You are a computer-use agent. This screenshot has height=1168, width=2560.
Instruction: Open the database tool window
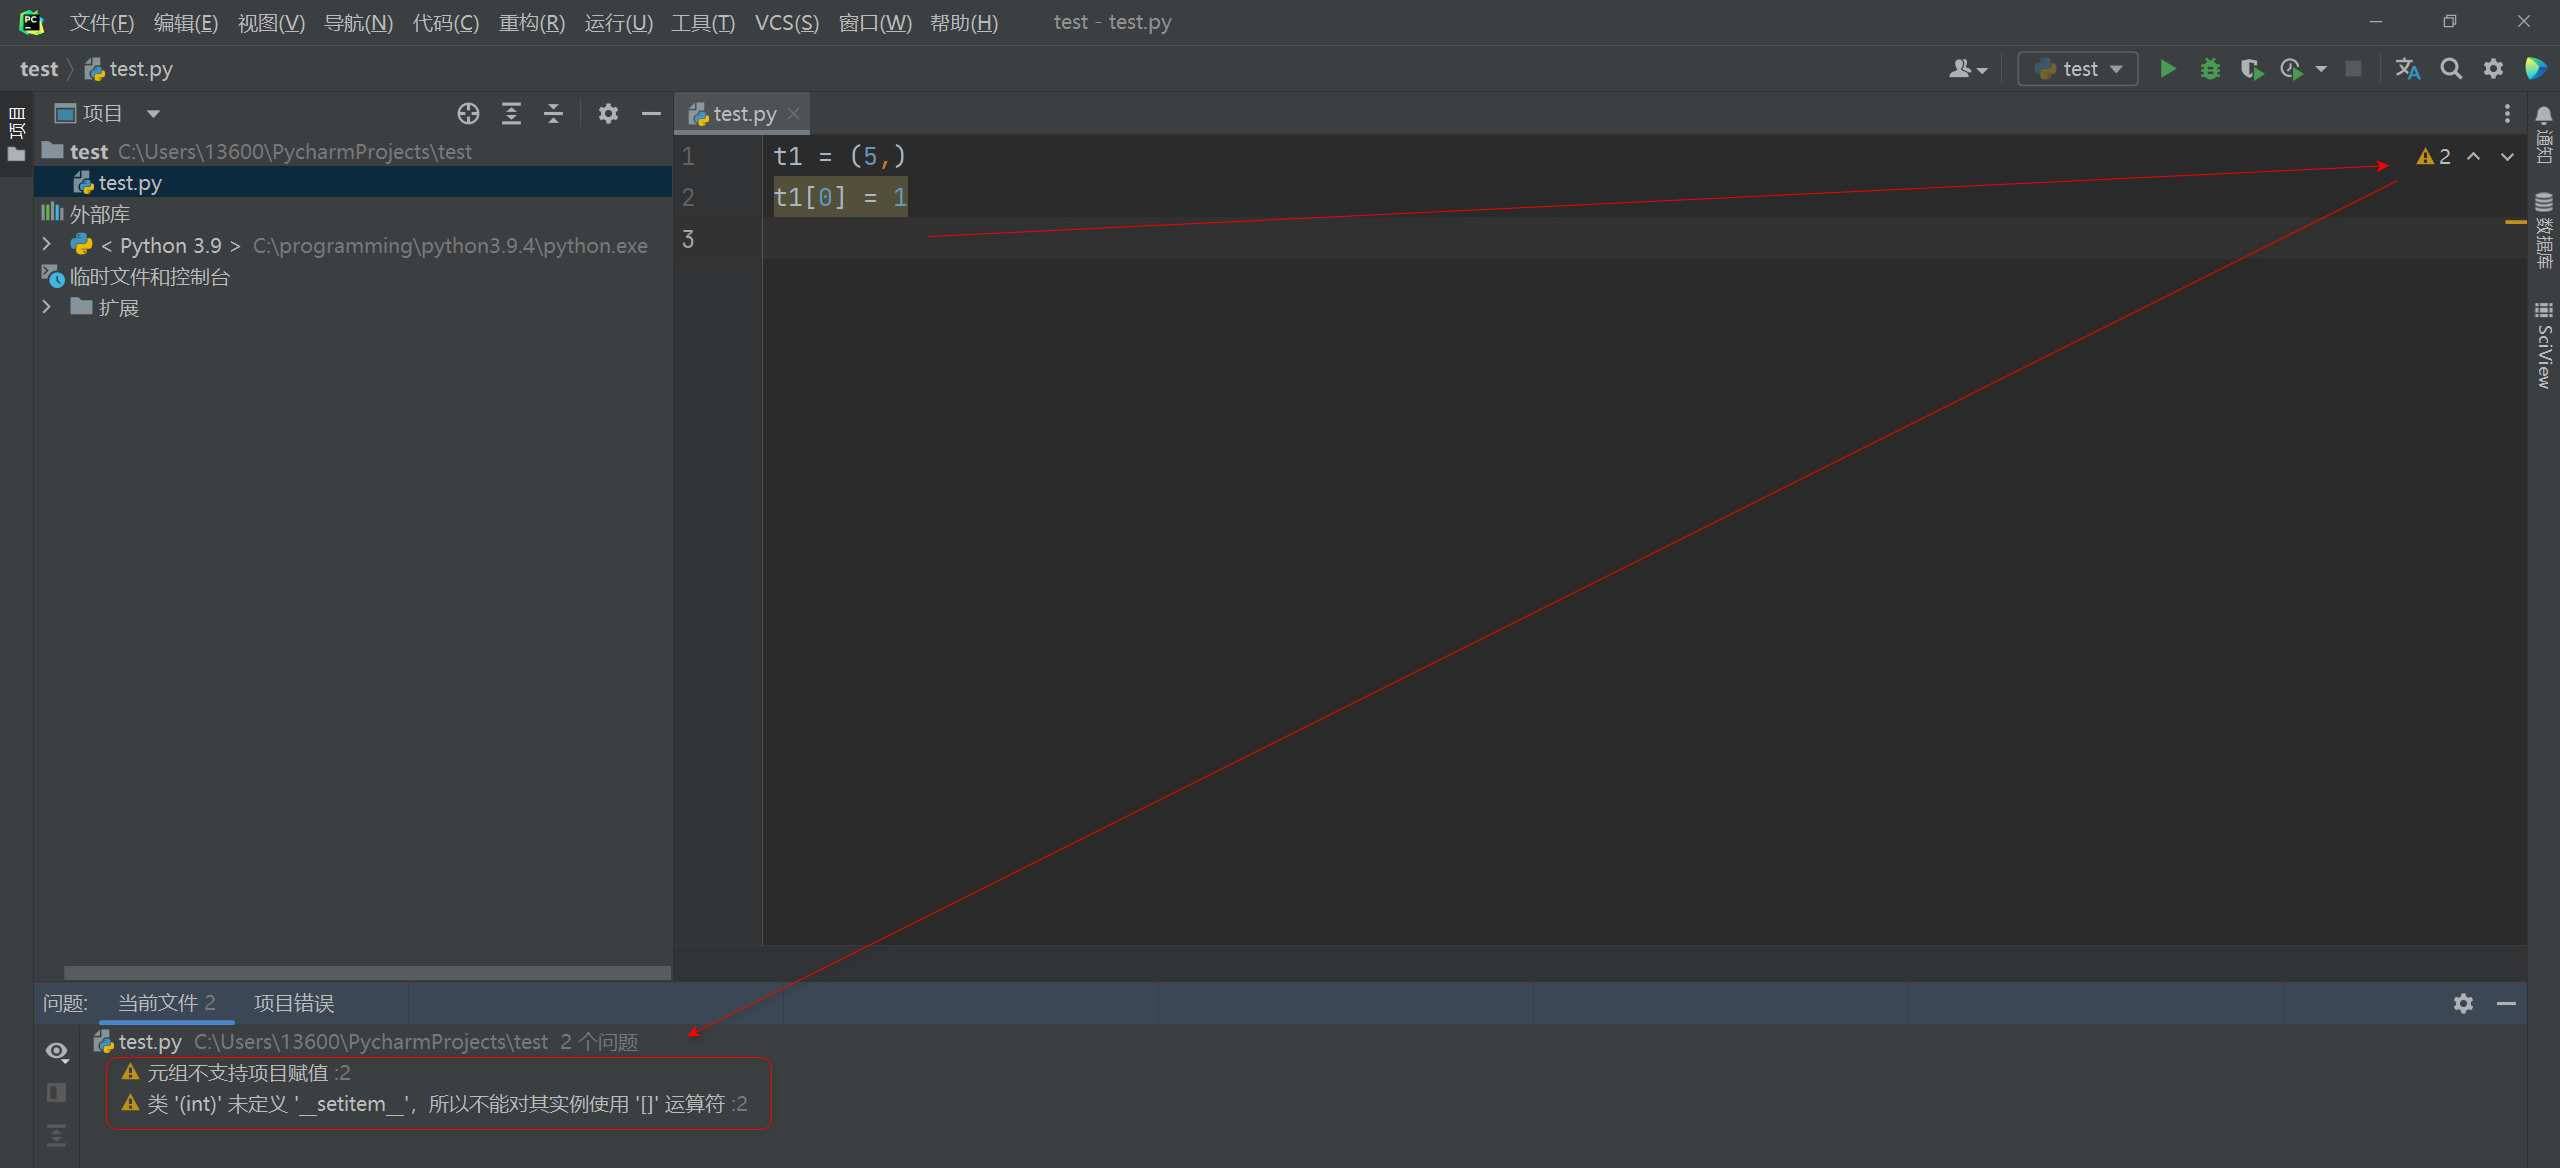point(2544,230)
